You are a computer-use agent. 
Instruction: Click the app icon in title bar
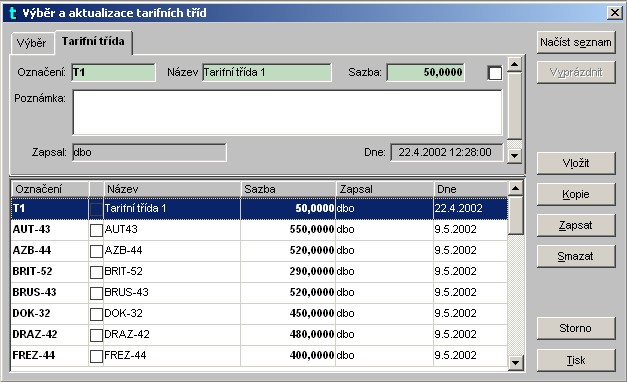click(x=12, y=13)
